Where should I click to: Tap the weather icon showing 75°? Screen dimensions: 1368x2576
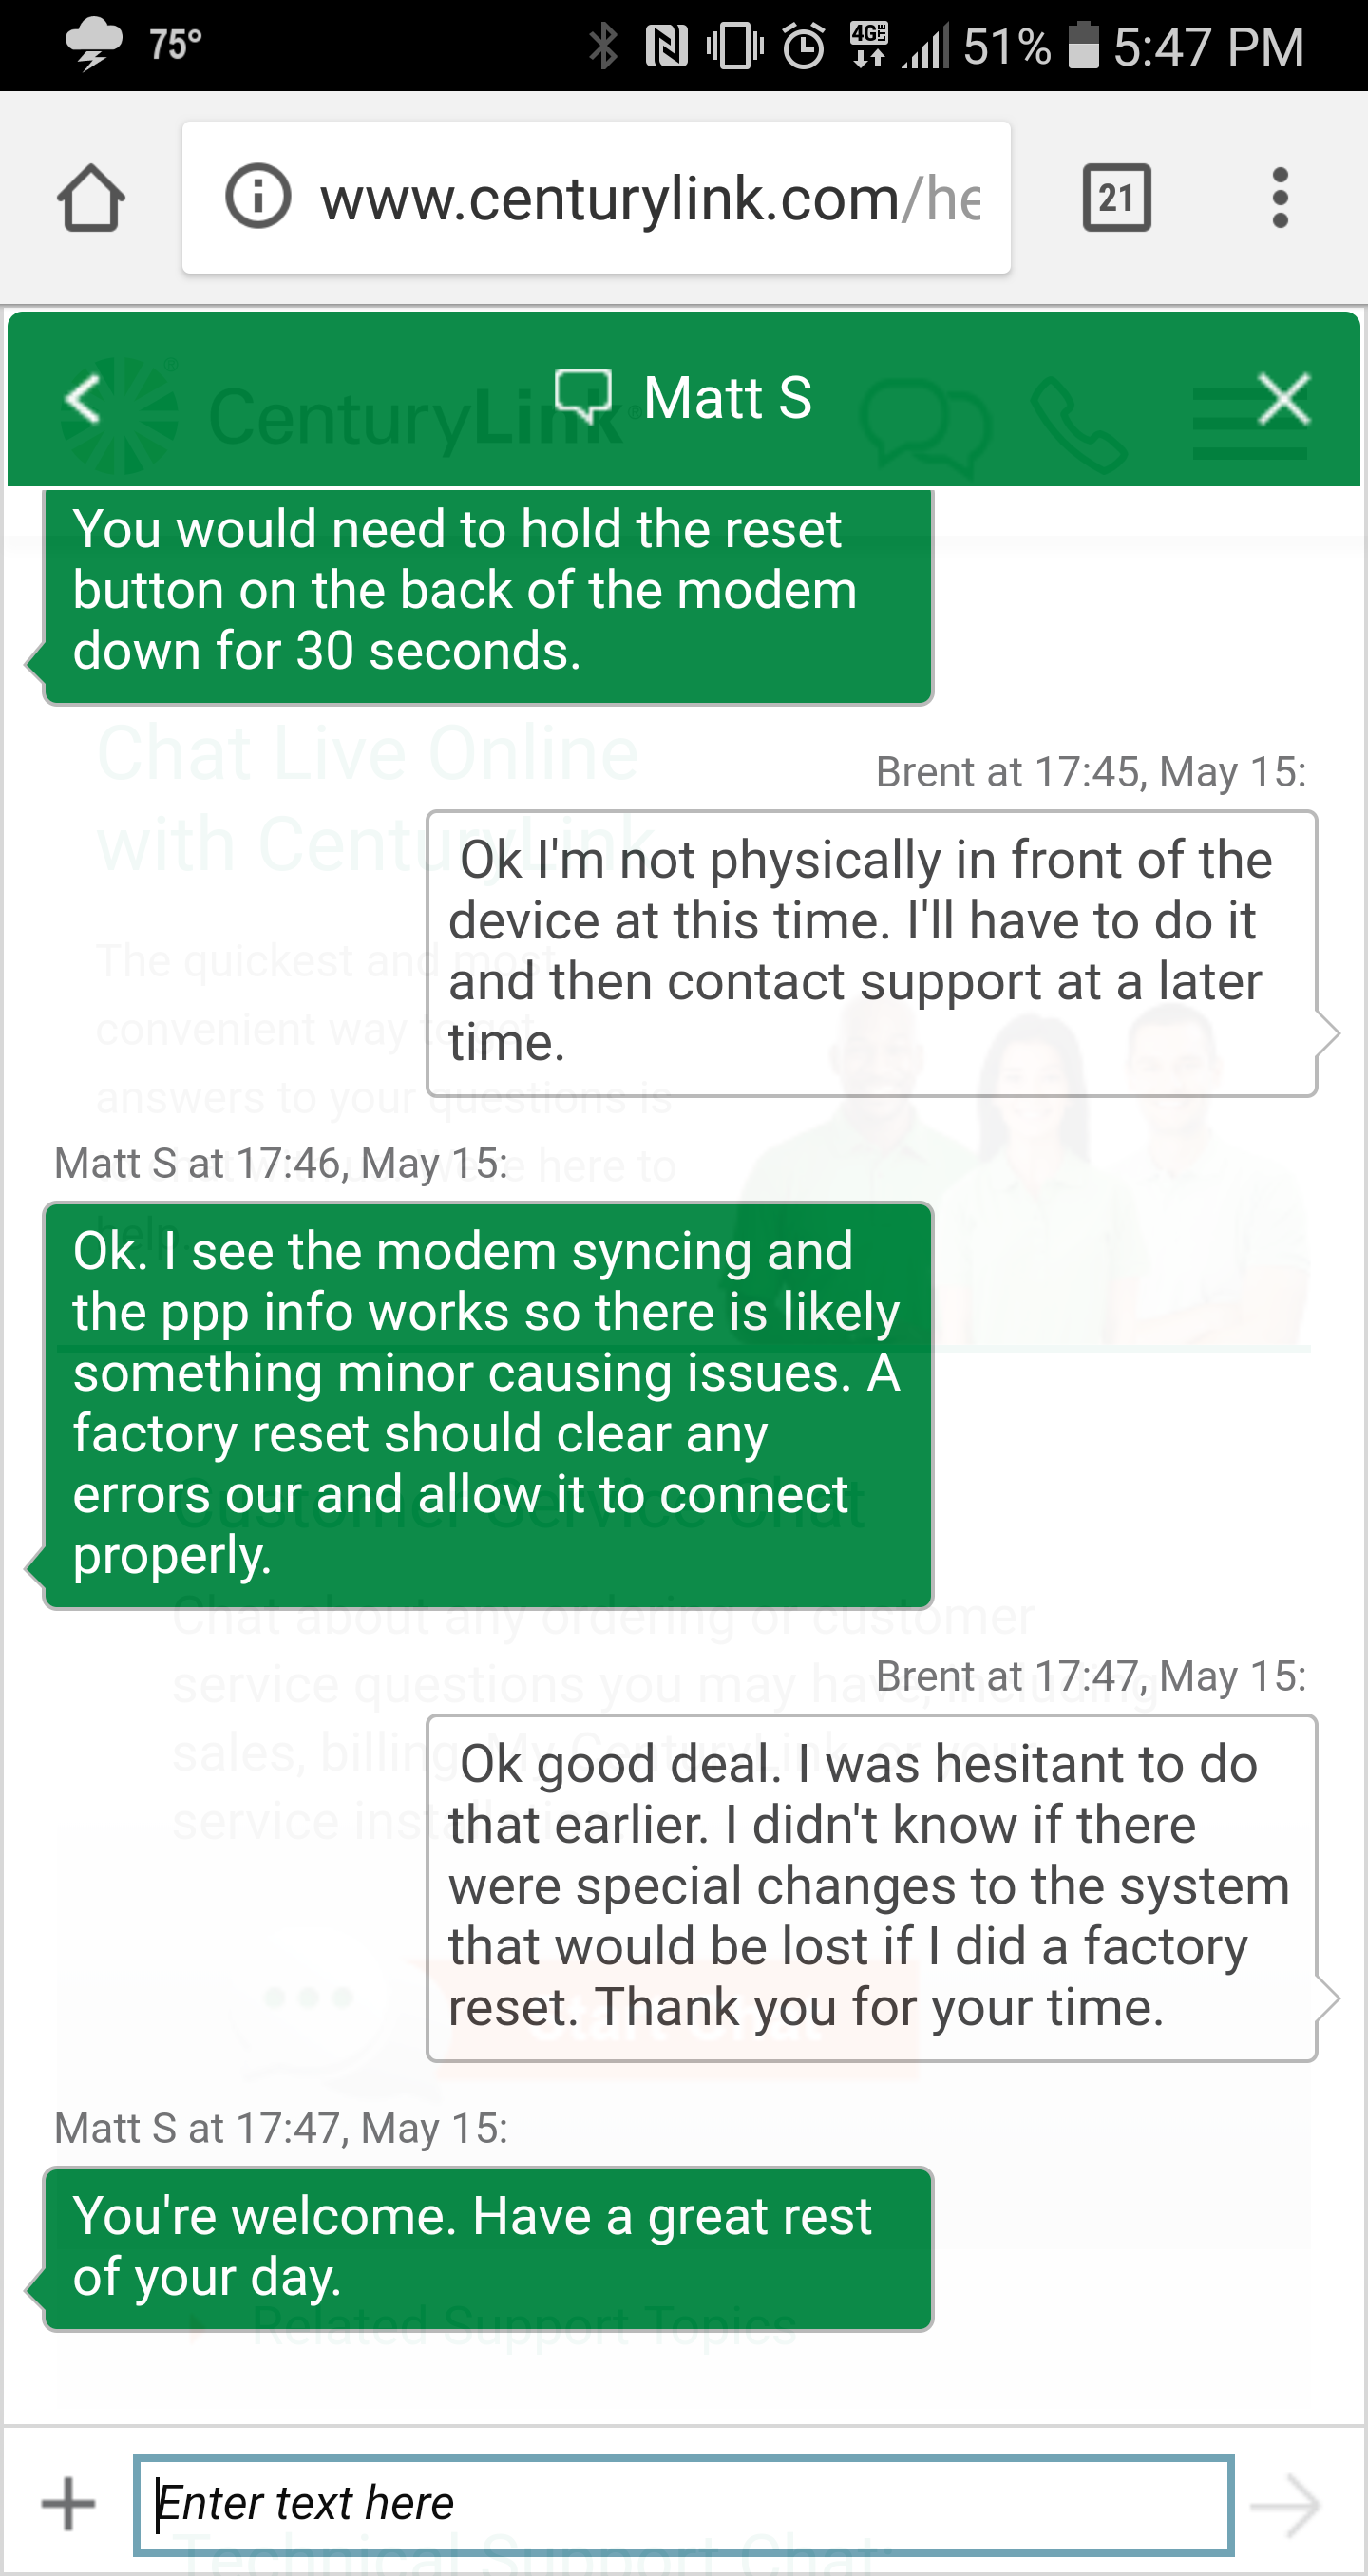(x=93, y=44)
